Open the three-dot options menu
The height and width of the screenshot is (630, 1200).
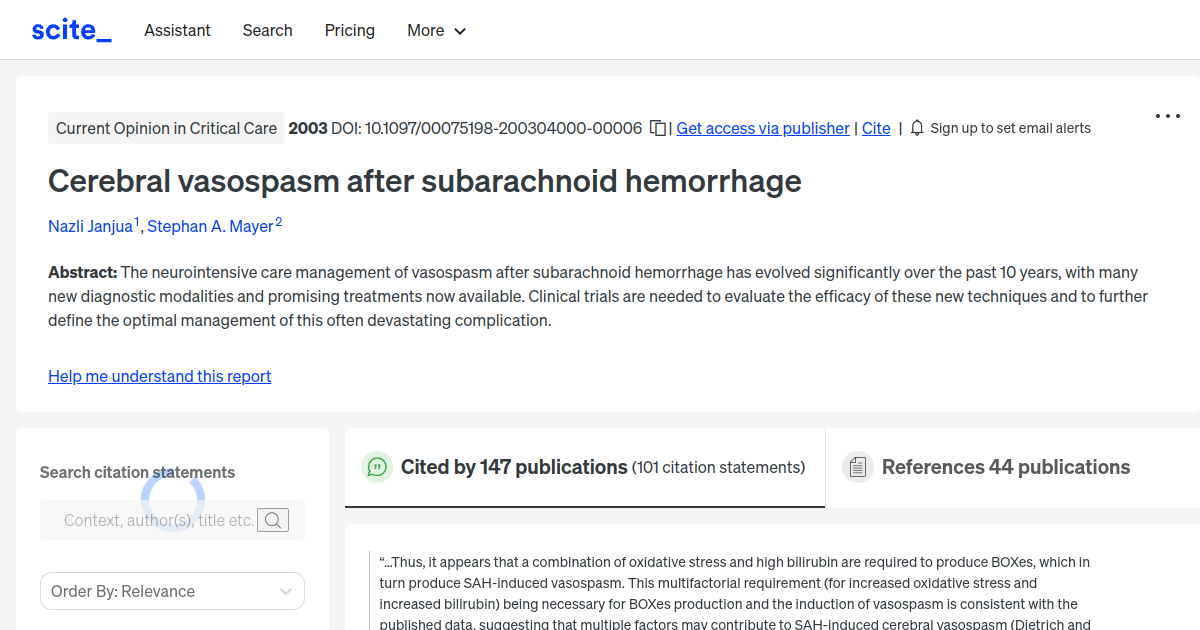1167,116
